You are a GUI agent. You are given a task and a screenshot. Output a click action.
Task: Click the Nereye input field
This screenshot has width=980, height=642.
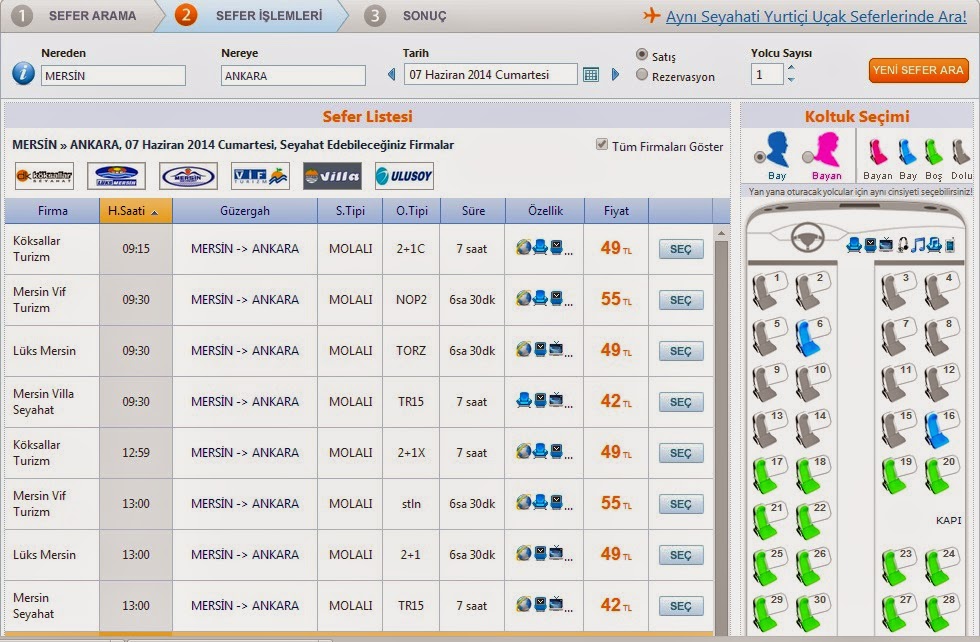pyautogui.click(x=293, y=76)
